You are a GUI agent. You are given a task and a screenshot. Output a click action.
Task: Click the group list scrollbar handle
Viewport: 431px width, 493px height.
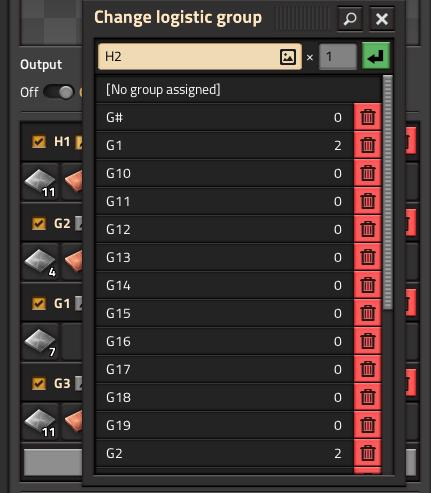tap(388, 193)
